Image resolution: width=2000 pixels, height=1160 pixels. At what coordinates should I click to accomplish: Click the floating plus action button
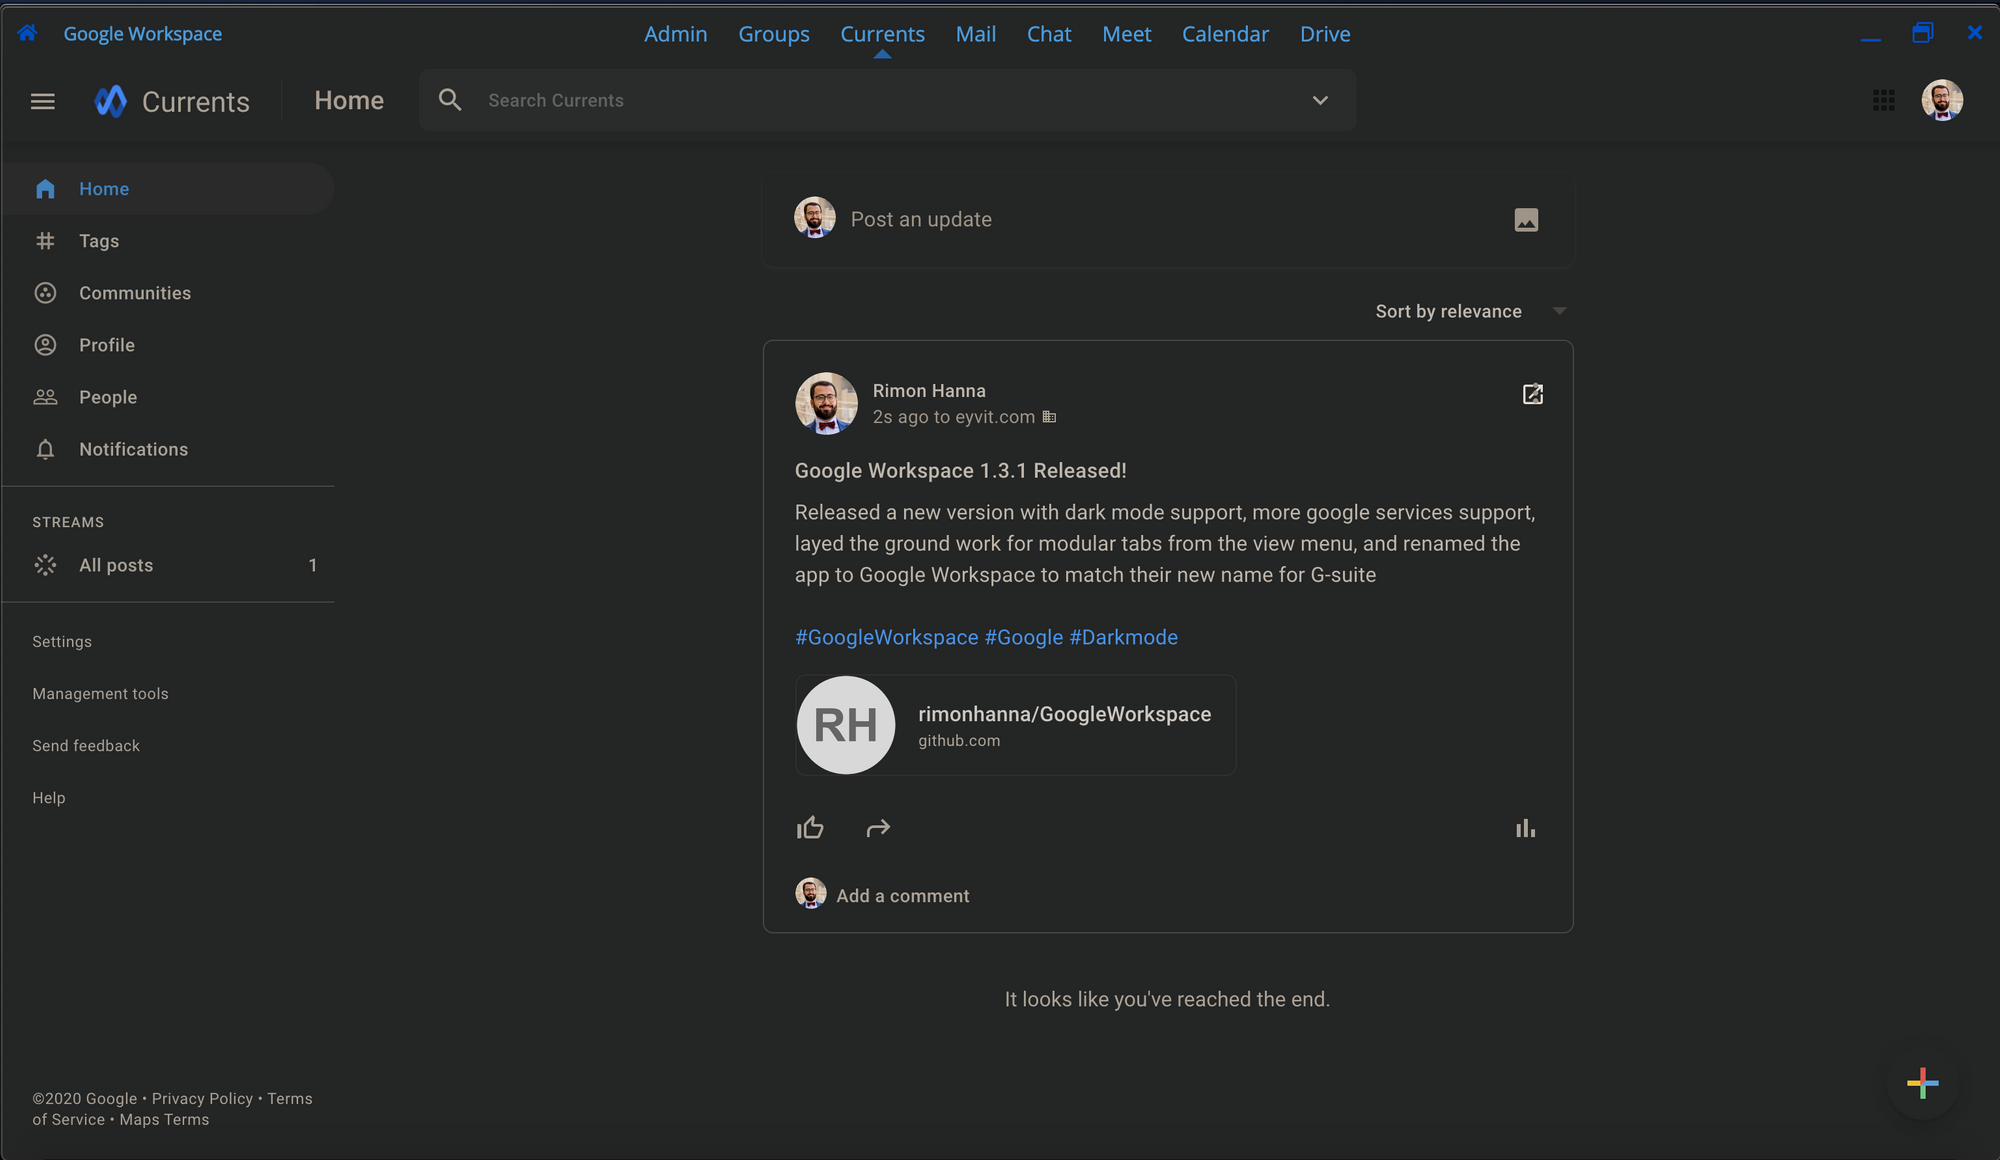(x=1923, y=1083)
